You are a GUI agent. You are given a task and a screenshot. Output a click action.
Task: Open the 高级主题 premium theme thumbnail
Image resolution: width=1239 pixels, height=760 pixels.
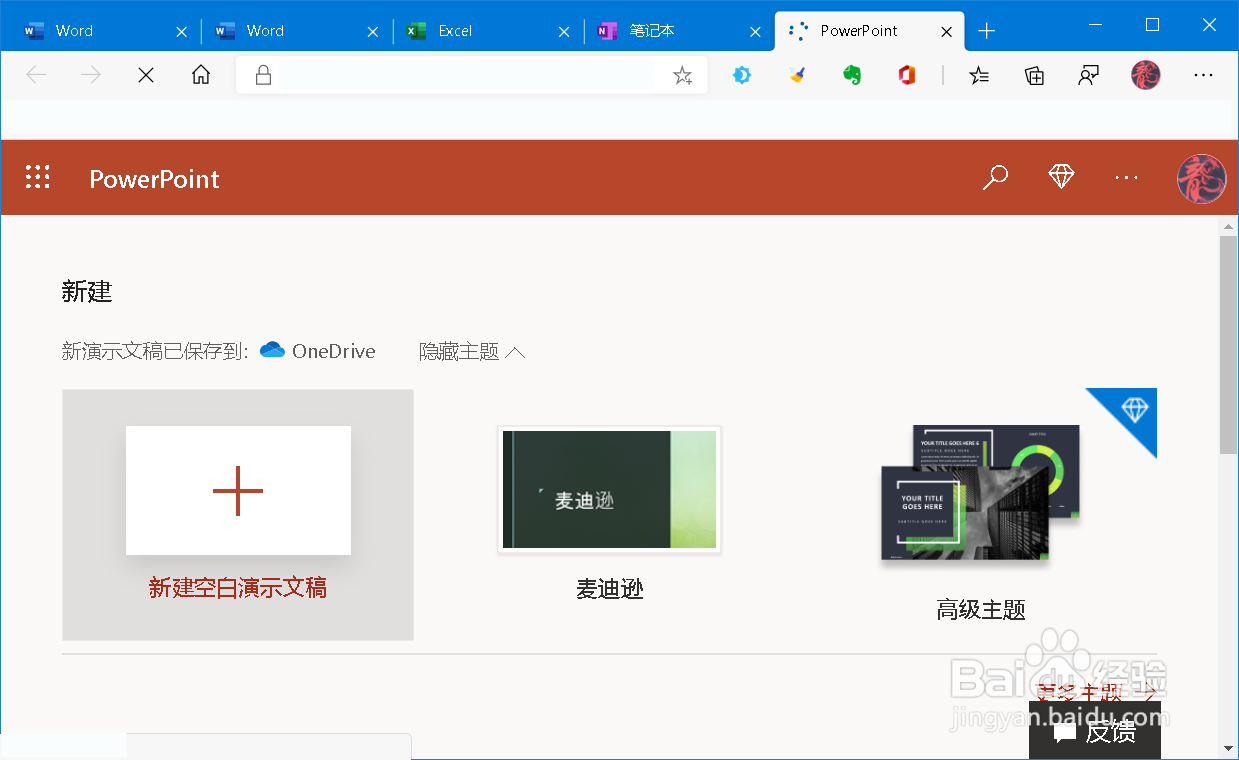[981, 493]
